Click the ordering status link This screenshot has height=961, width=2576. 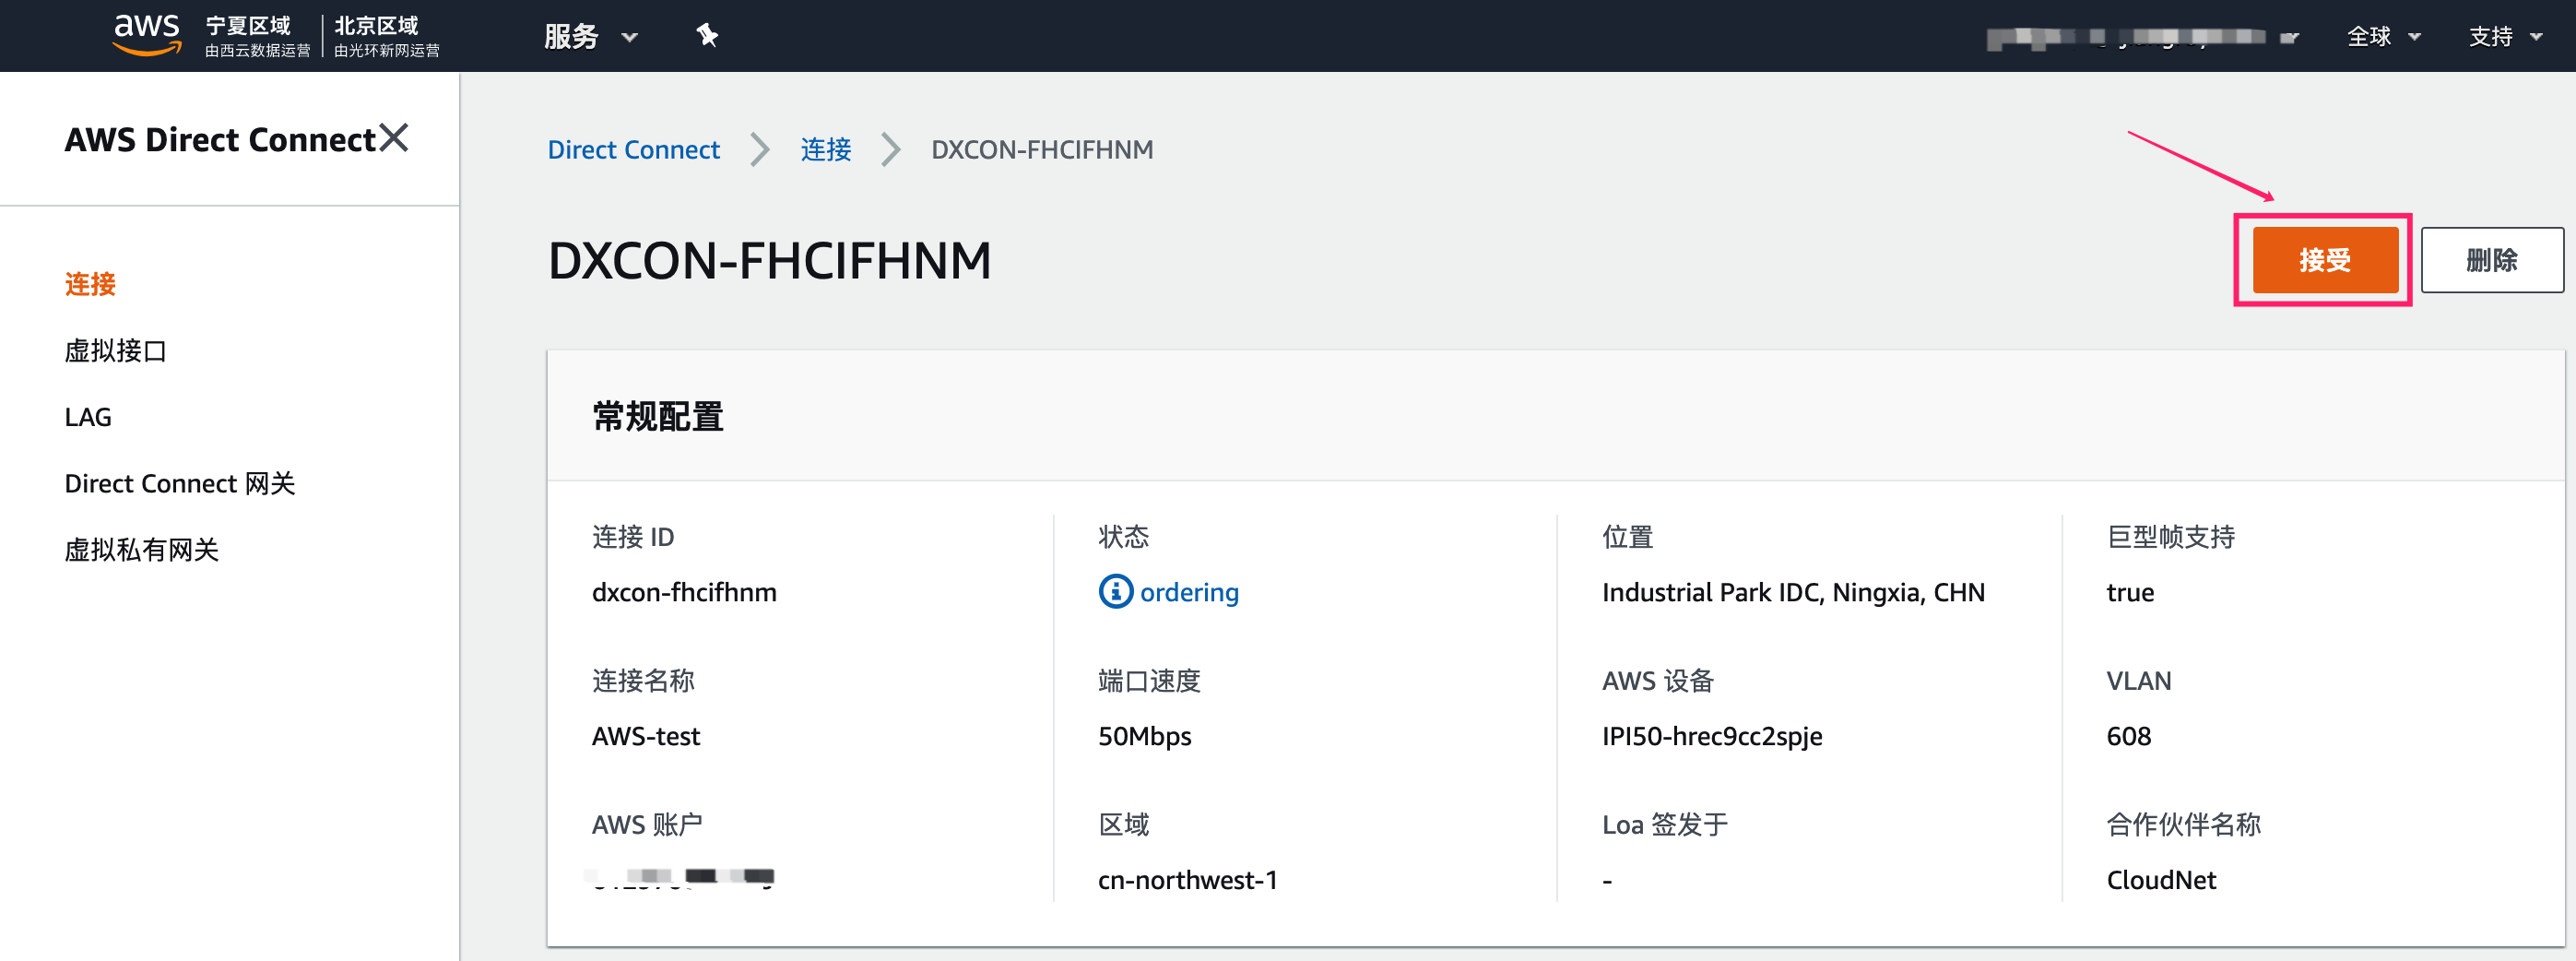(1189, 593)
